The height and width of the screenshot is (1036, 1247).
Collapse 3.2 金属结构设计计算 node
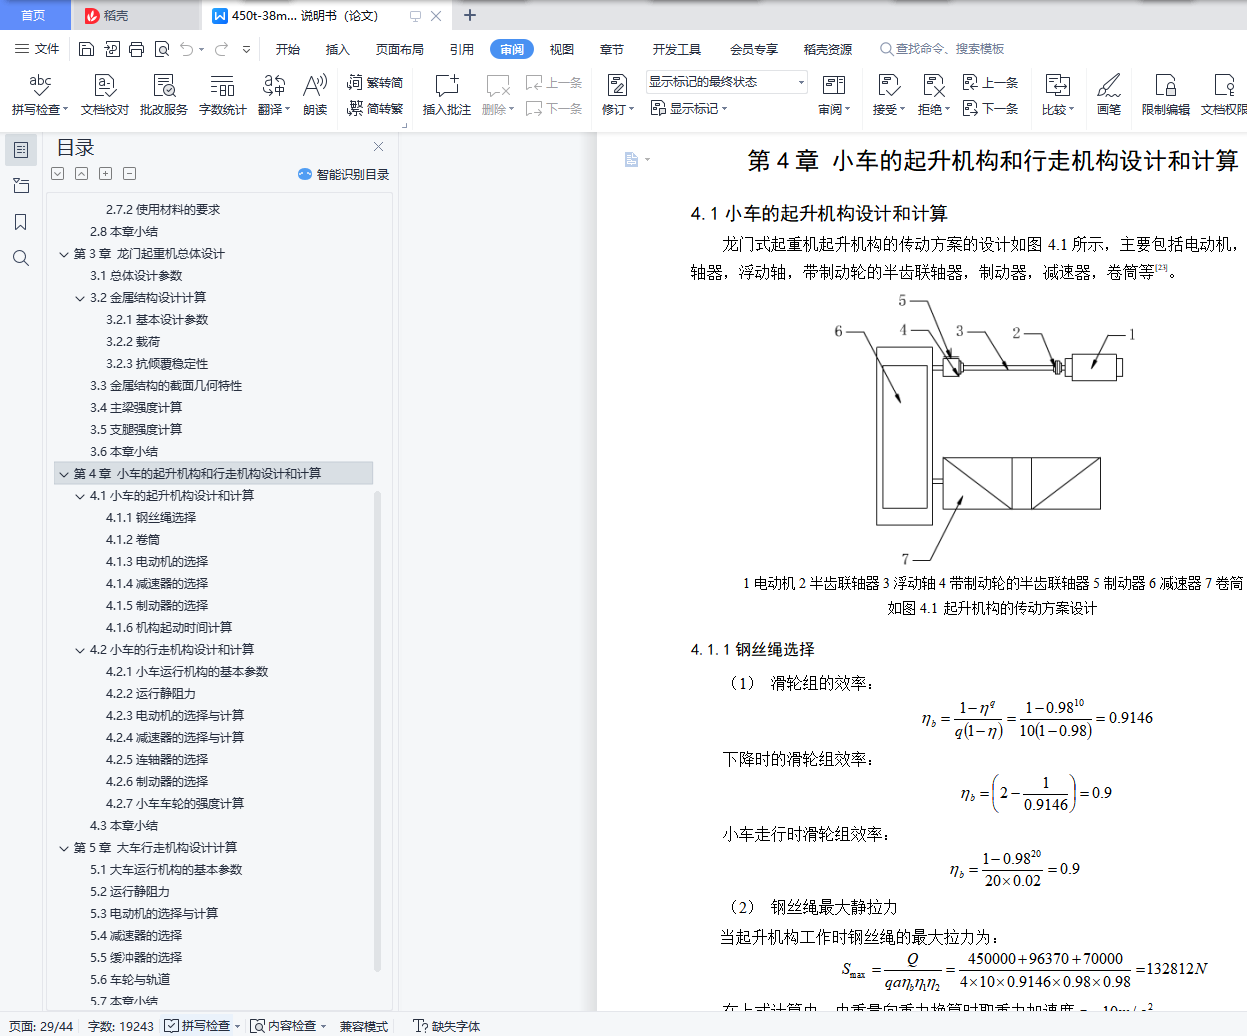coord(80,298)
